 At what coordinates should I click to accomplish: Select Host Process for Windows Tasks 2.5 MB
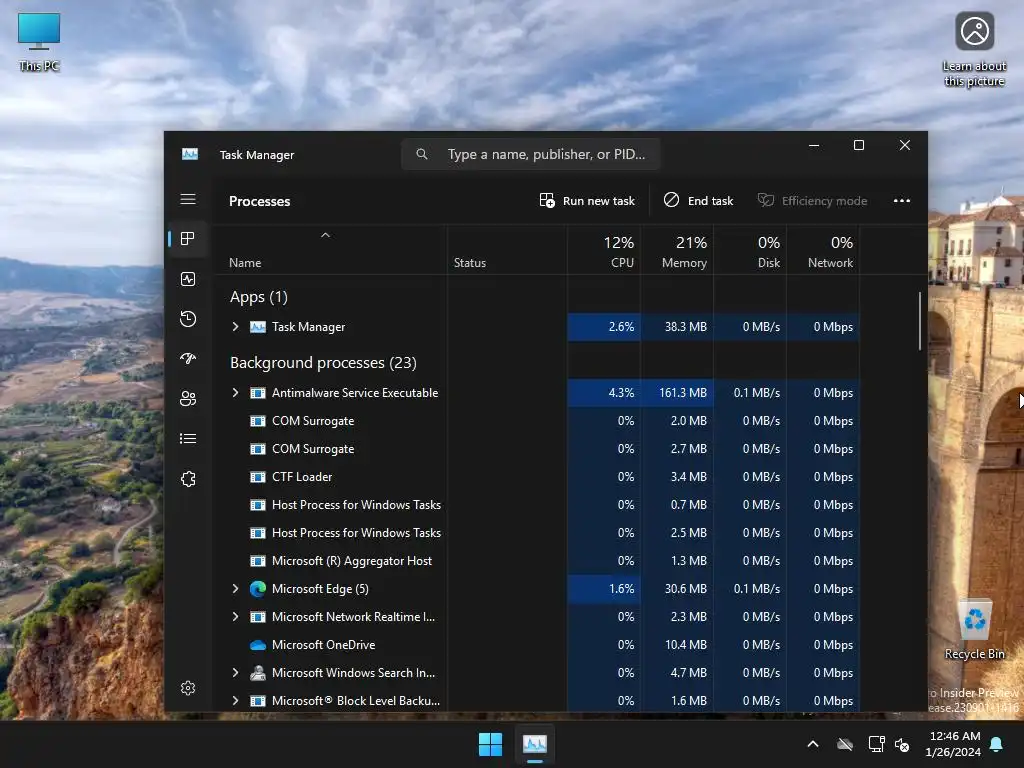pyautogui.click(x=537, y=533)
